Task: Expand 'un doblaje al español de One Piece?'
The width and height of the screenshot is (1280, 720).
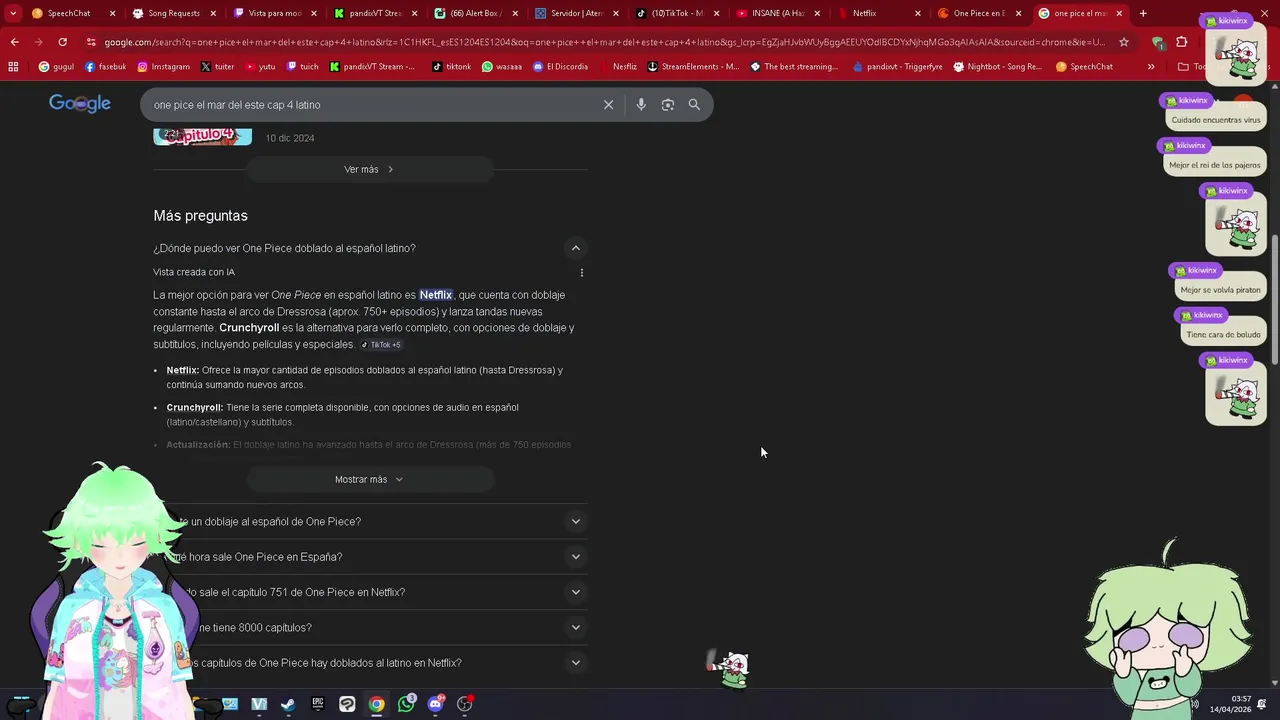Action: click(x=575, y=521)
